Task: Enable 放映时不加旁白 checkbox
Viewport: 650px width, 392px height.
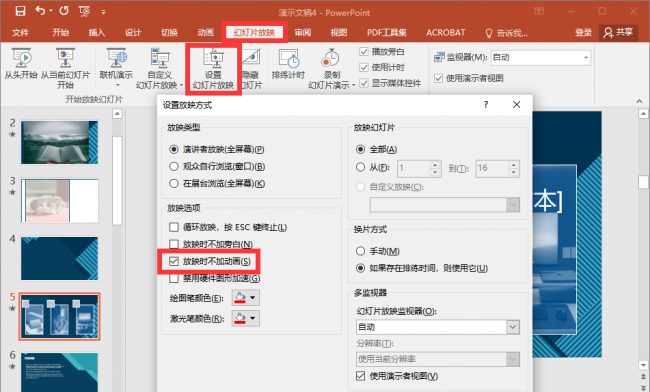Action: point(174,244)
